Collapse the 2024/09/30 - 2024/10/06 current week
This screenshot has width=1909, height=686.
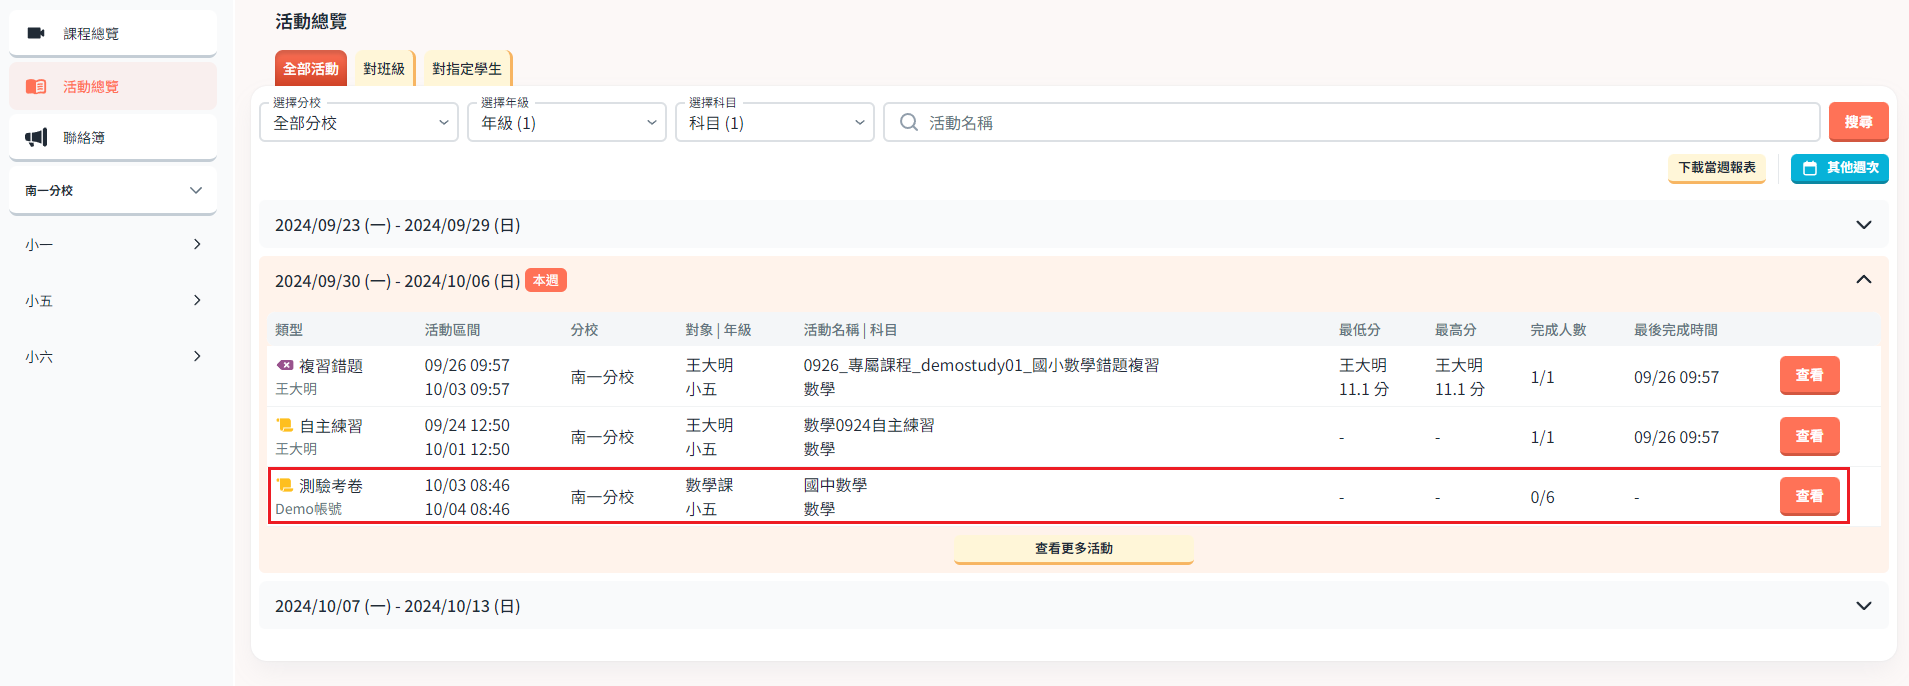(x=1073, y=280)
